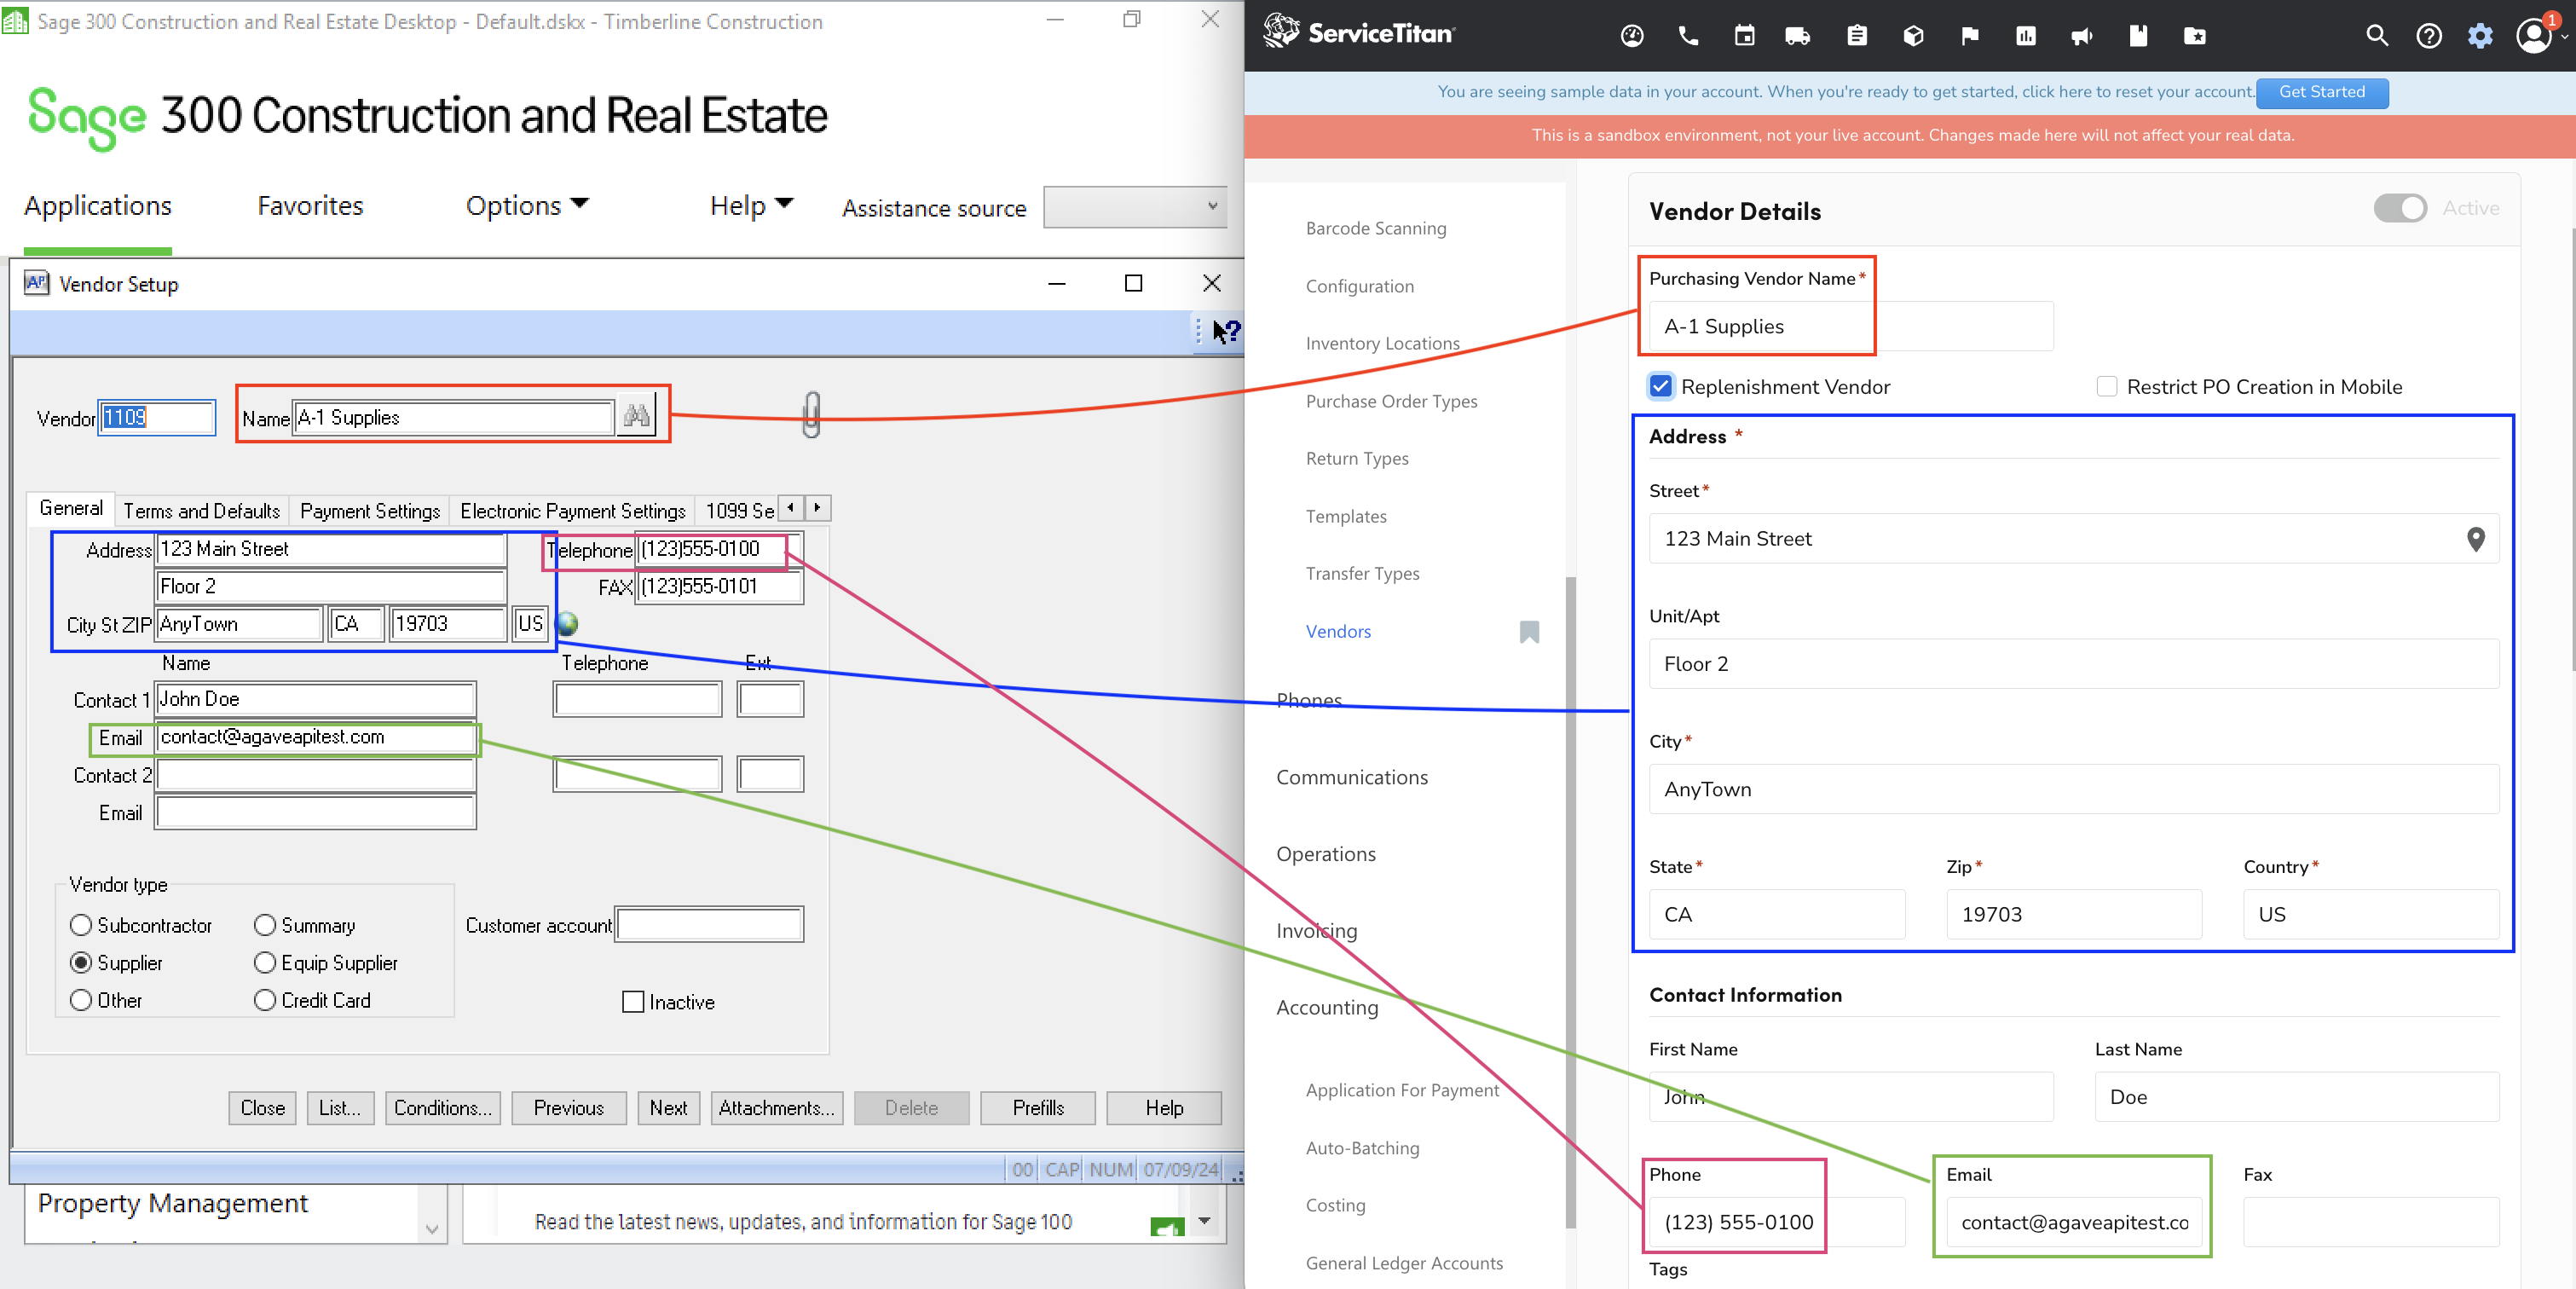Open the ServiceTitan dashboard gauge icon
2576x1289 pixels.
tap(1631, 36)
